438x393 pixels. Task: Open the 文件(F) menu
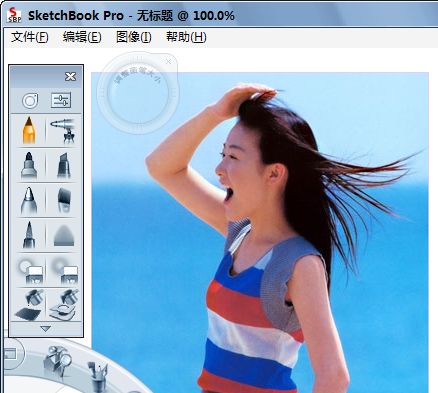click(30, 37)
